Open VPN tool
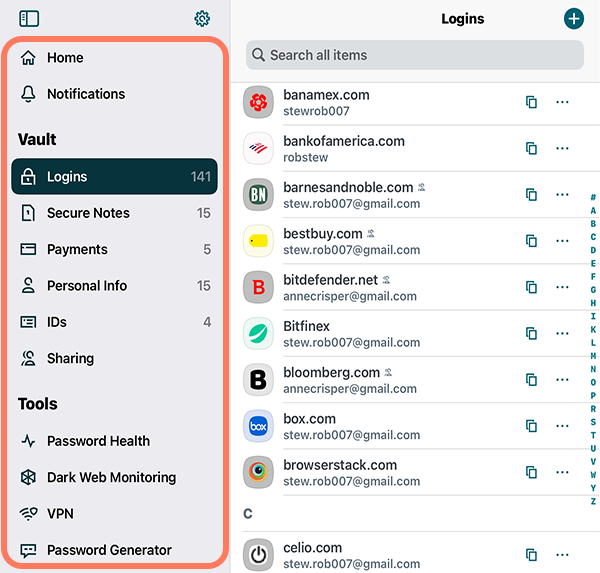Image resolution: width=600 pixels, height=573 pixels. coord(114,514)
